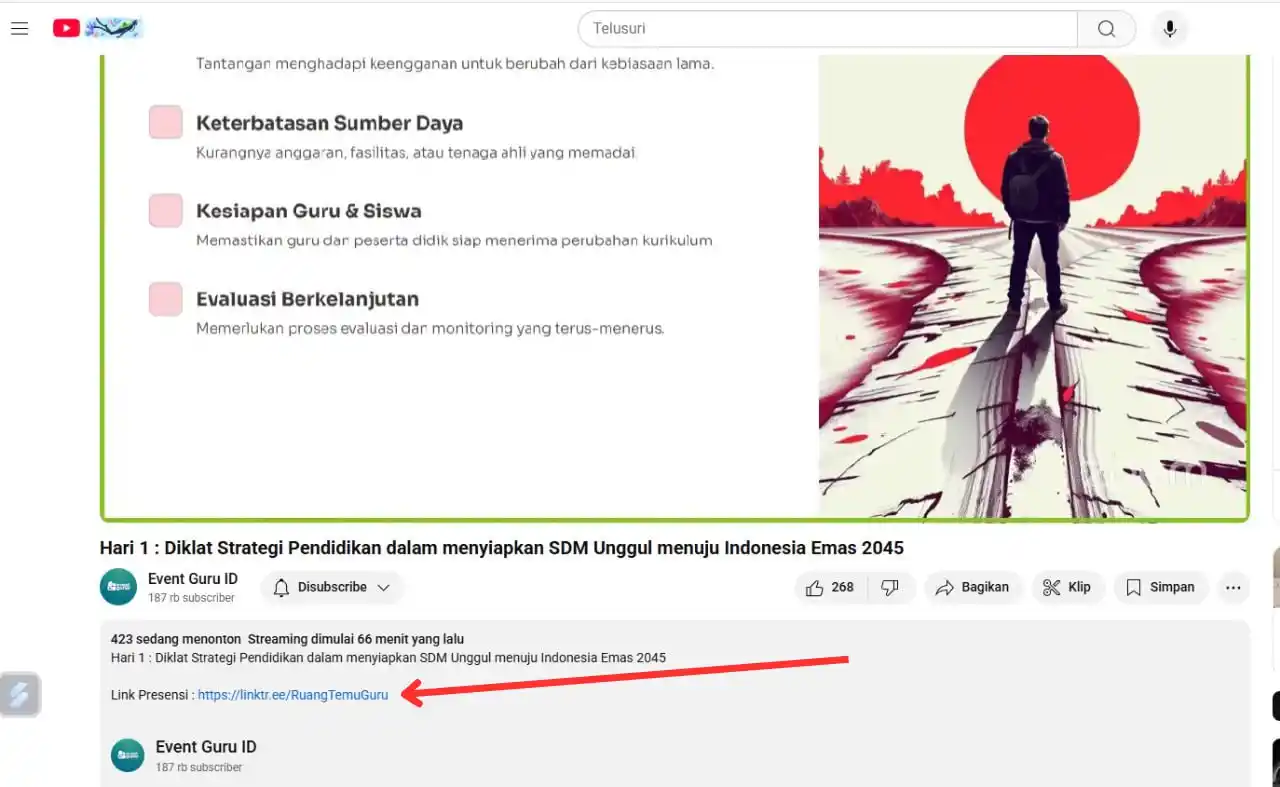The image size is (1280, 787).
Task: Click 'Keterbatasan Sumber Daya' heading in video
Action: click(329, 123)
